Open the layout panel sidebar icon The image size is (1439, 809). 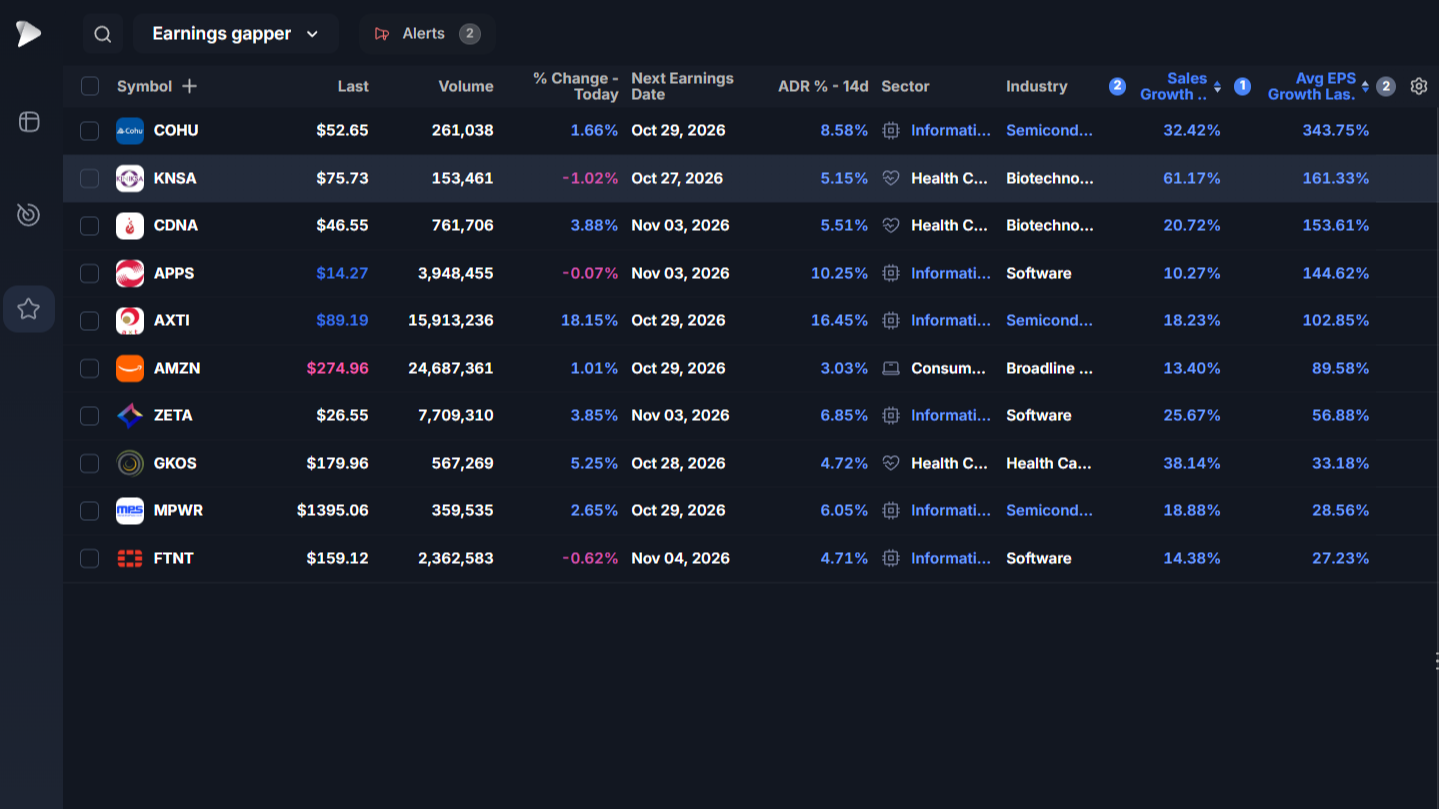click(x=29, y=122)
